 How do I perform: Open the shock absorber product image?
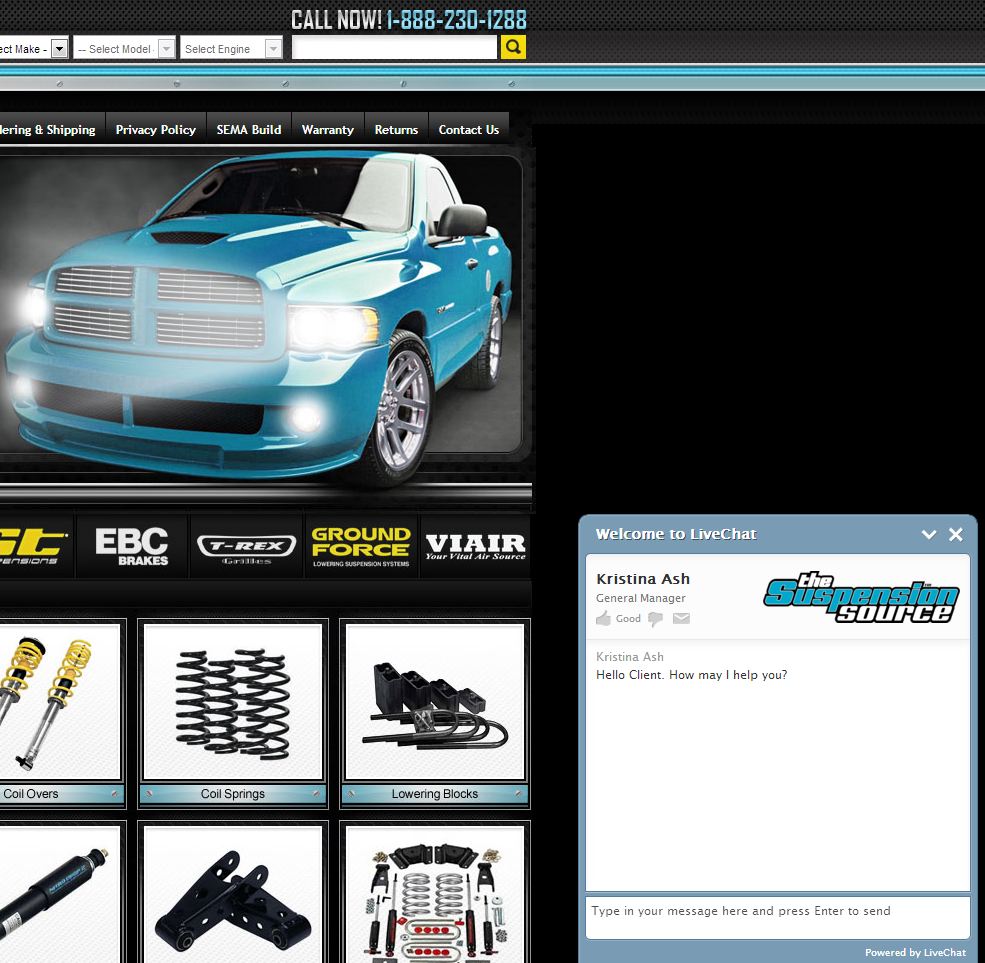click(60, 895)
